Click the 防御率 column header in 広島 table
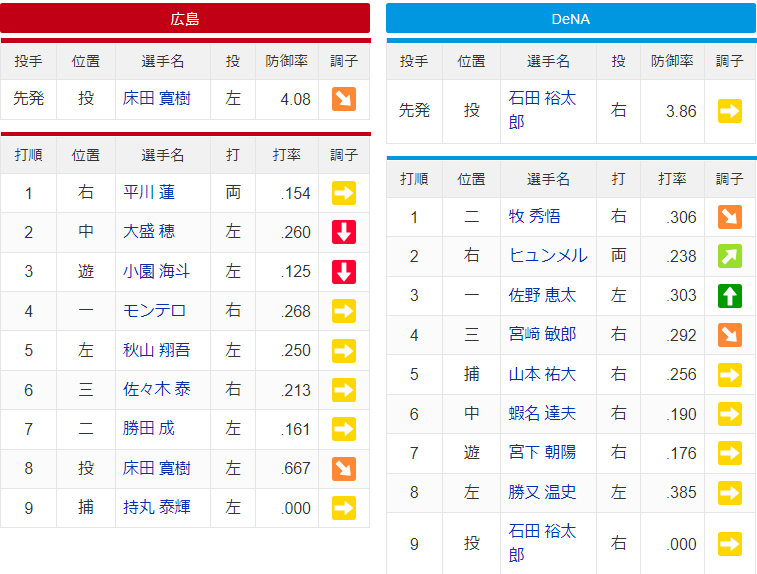 click(286, 61)
